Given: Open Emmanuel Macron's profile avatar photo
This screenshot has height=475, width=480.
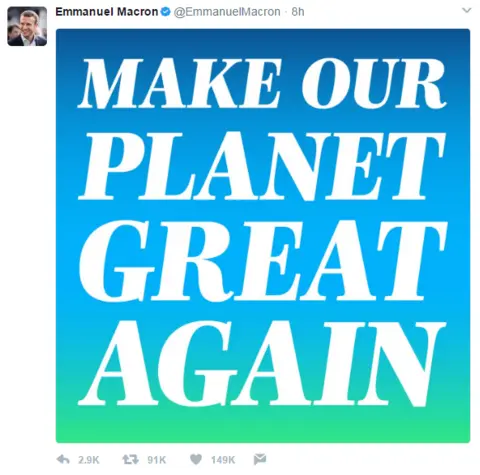Looking at the screenshot, I should (x=27, y=26).
